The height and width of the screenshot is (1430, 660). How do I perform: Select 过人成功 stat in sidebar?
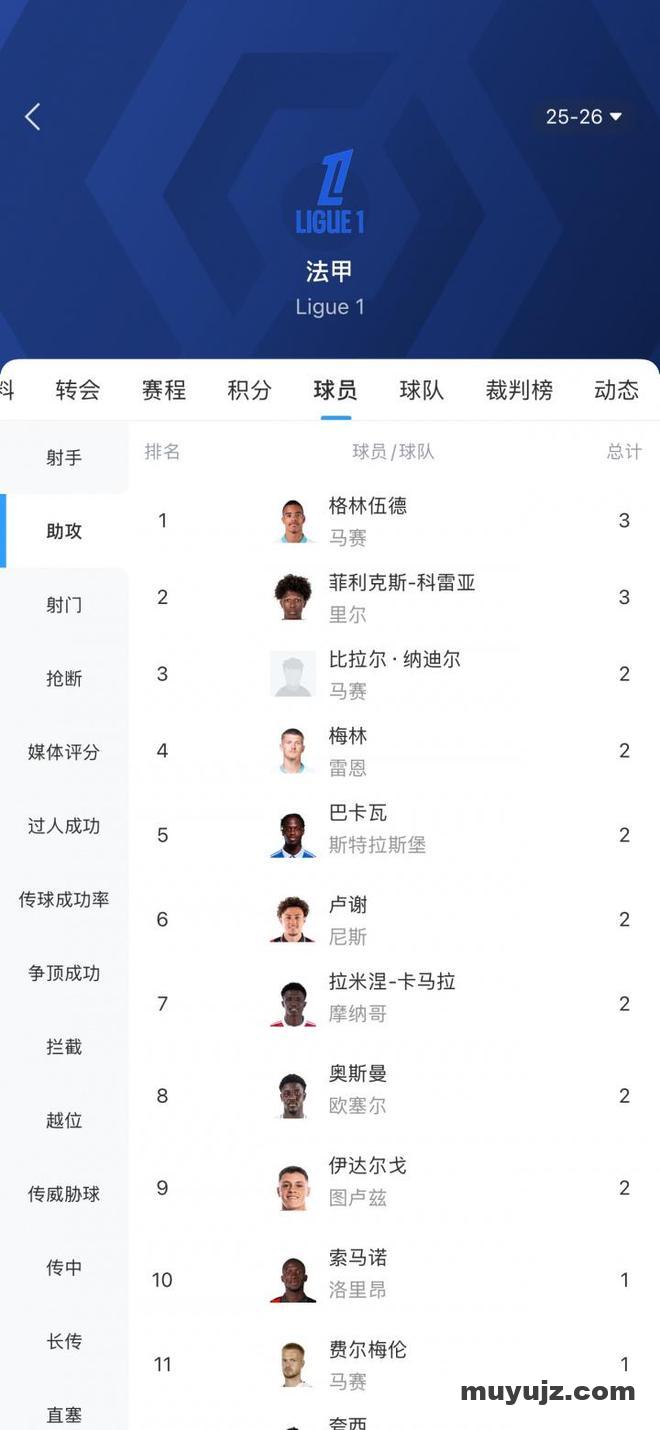tap(64, 826)
